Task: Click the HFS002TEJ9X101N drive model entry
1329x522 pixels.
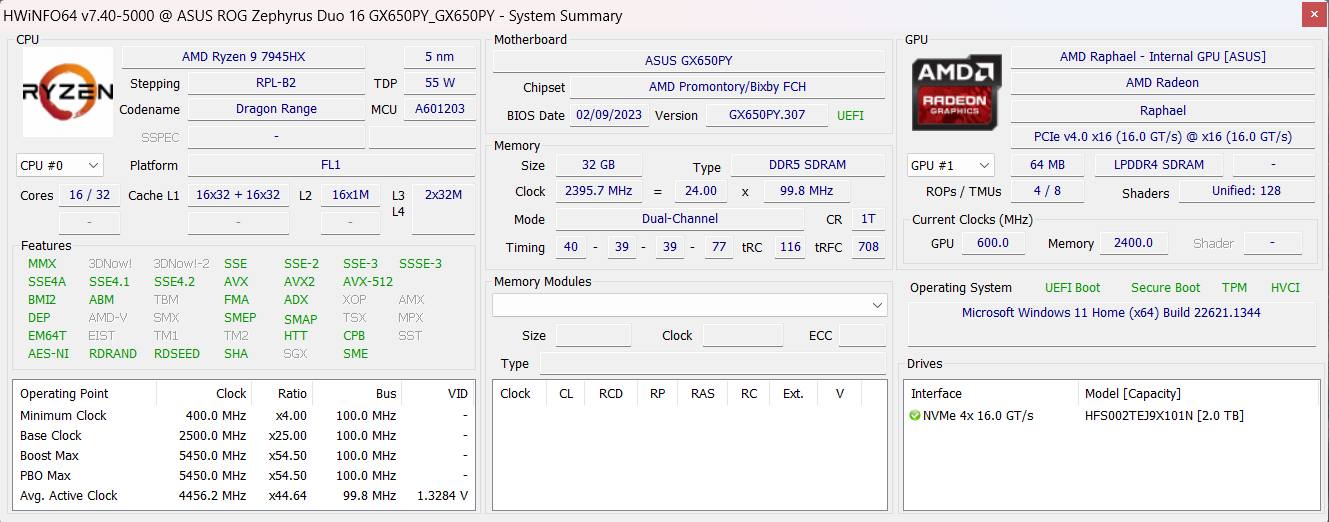Action: pos(1164,416)
